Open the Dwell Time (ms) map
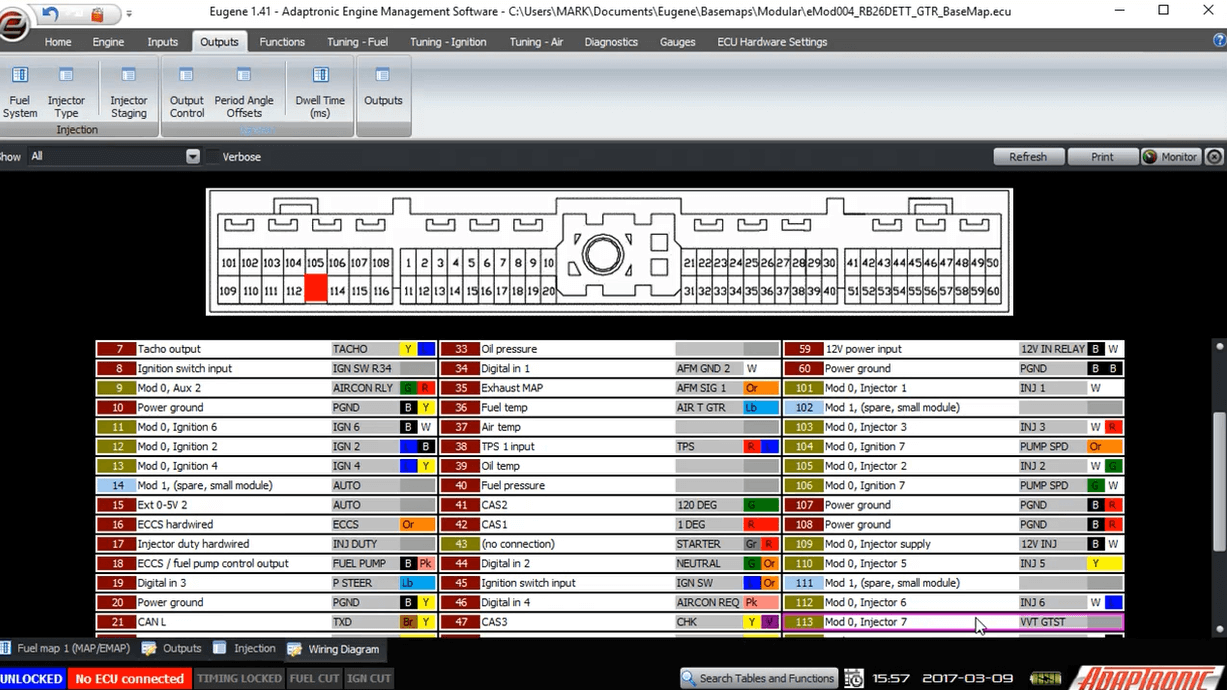Image resolution: width=1227 pixels, height=690 pixels. click(320, 93)
